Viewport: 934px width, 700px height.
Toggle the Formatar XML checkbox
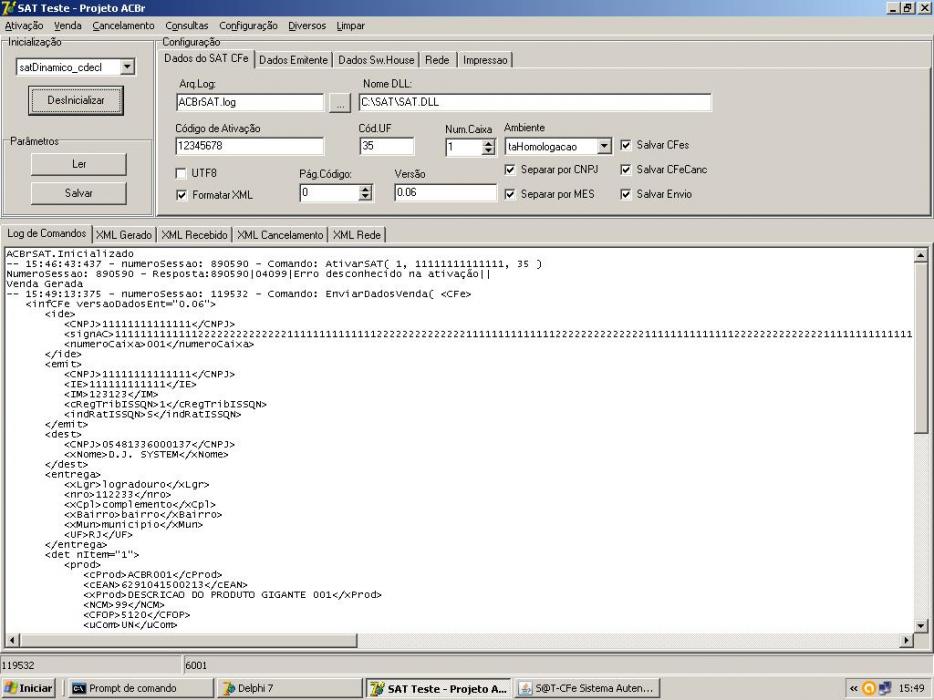[181, 195]
